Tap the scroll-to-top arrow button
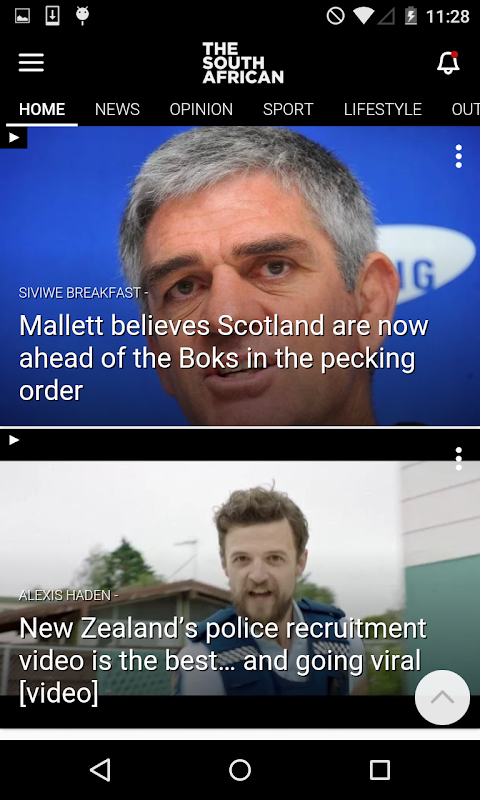Image resolution: width=480 pixels, height=800 pixels. click(x=442, y=697)
